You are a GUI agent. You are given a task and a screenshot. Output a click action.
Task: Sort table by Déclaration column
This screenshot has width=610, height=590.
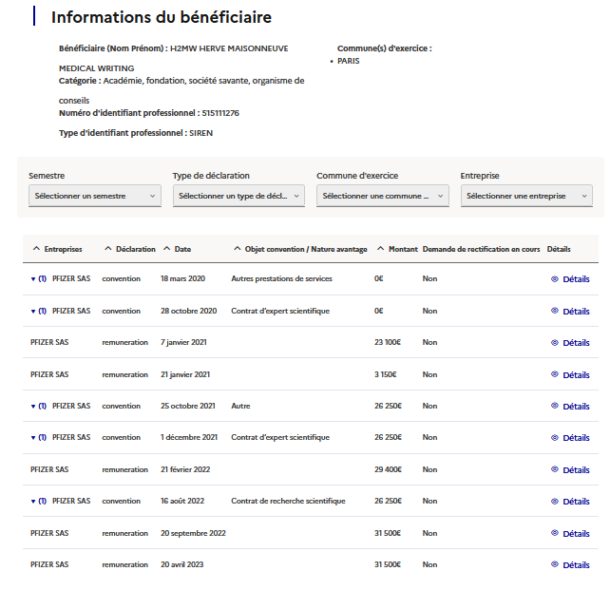click(130, 249)
